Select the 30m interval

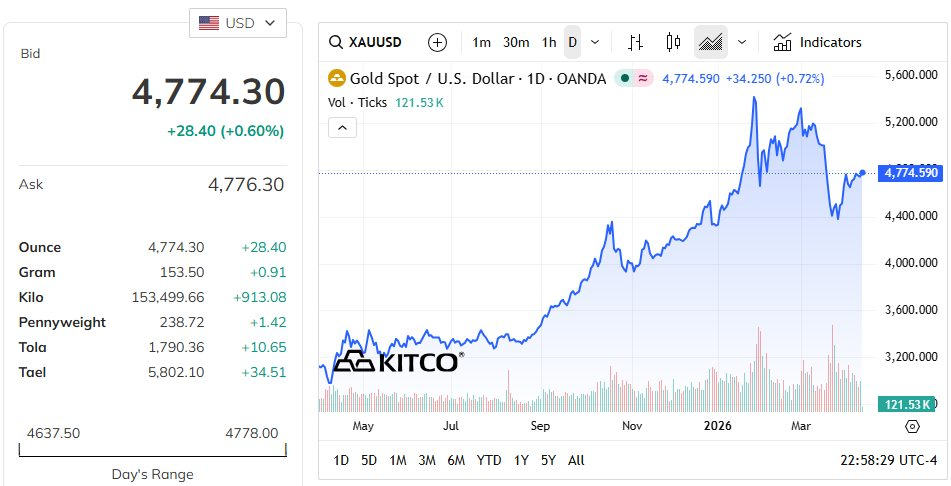point(516,42)
